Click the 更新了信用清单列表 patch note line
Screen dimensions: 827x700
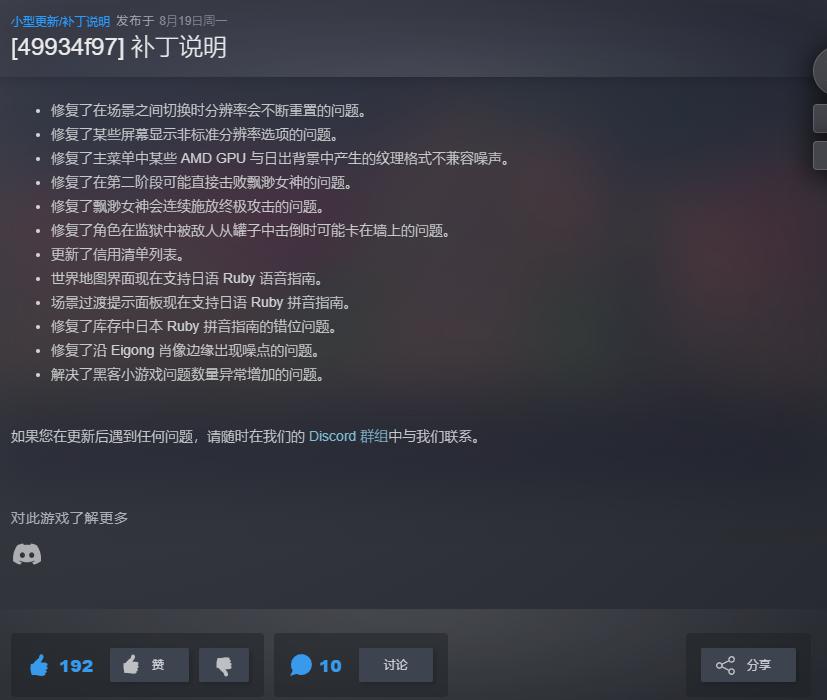pos(118,254)
